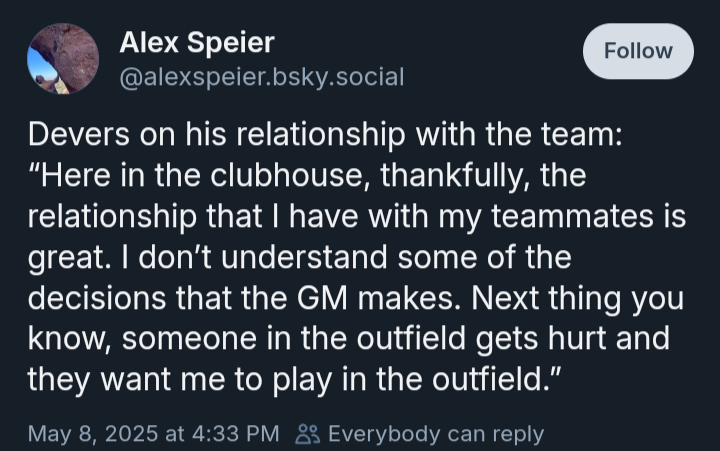Click the line "know, someone in the outfield gets hurt"
Screen dimensions: 720x451
[349, 339]
